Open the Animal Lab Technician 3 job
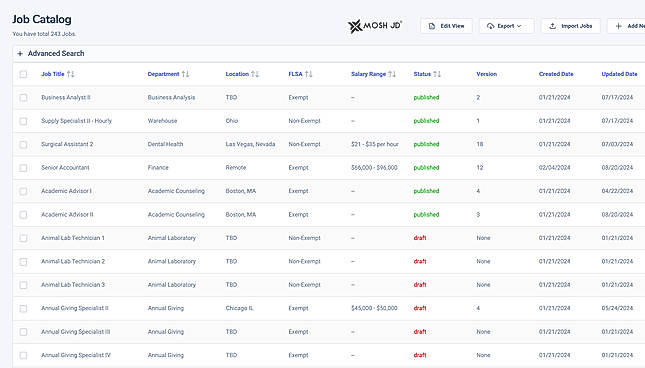 (x=73, y=285)
